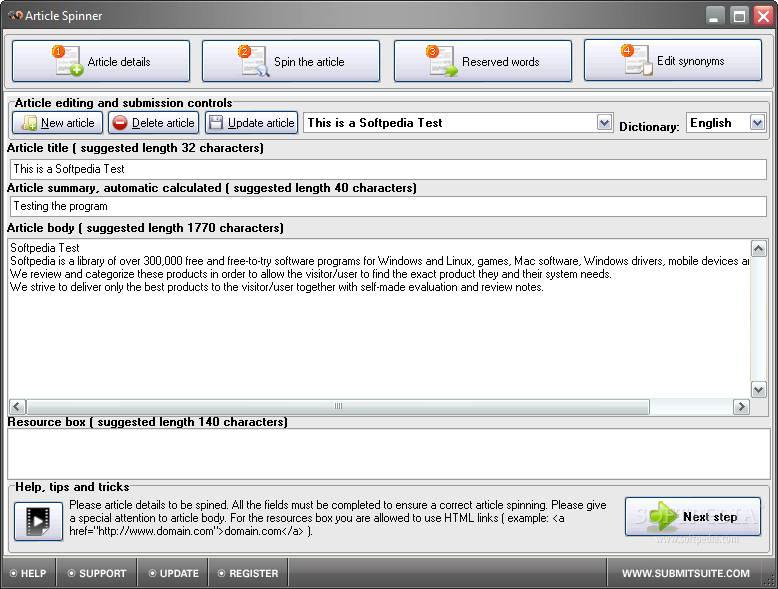Click the "Softpedia Test" line in article body
The image size is (778, 589).
point(45,248)
